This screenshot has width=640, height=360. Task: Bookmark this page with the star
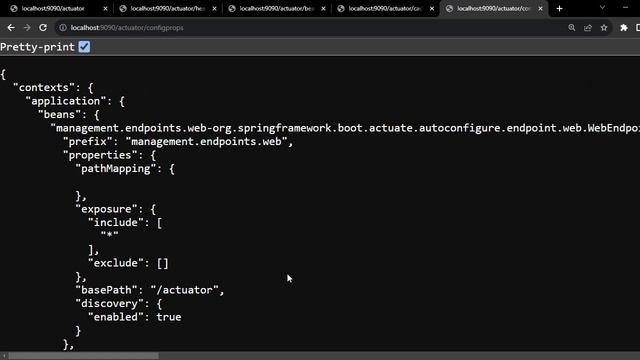tap(604, 28)
